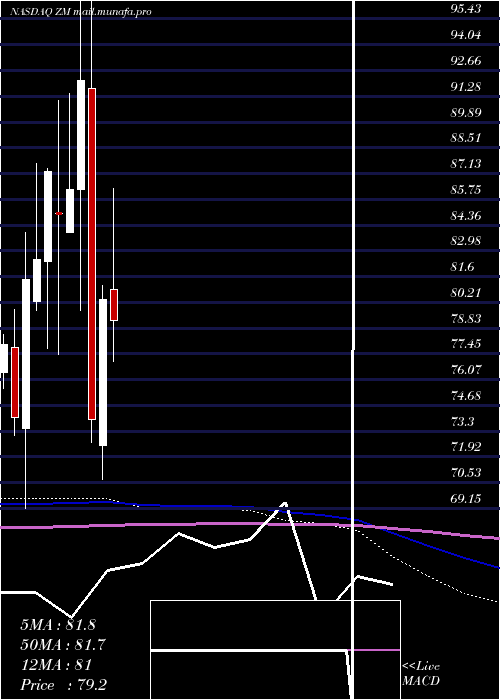Click the <<Live MACD label
500x700 pixels.
click(421, 674)
